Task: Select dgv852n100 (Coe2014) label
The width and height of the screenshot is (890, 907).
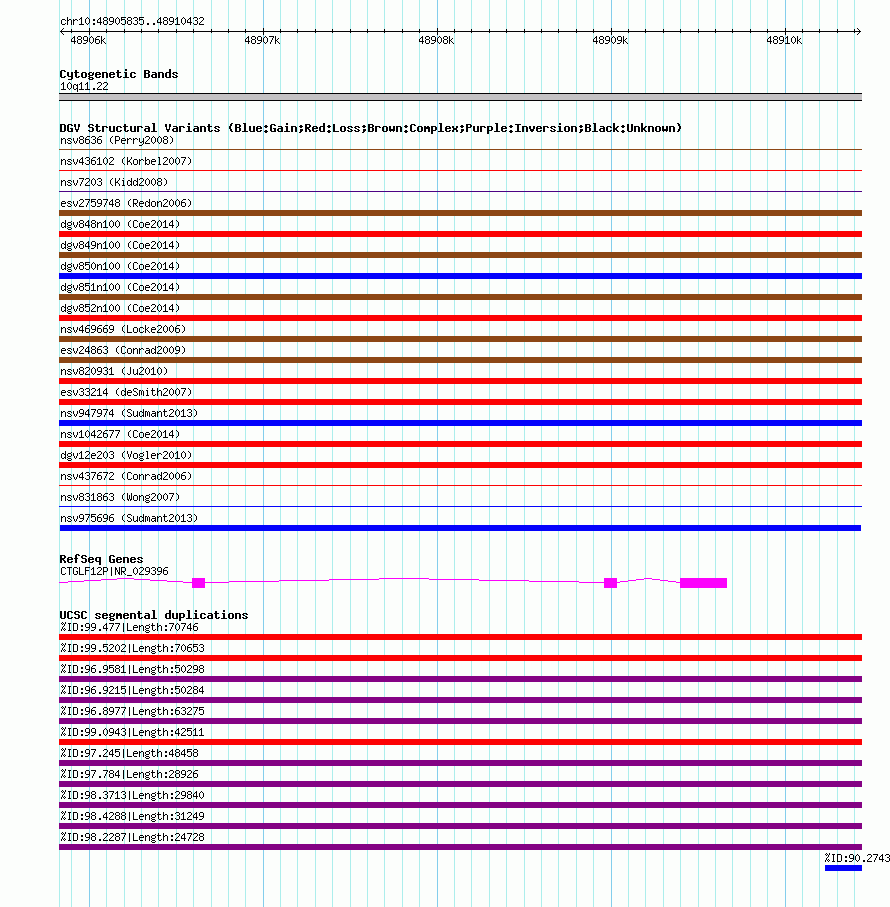Action: click(120, 308)
